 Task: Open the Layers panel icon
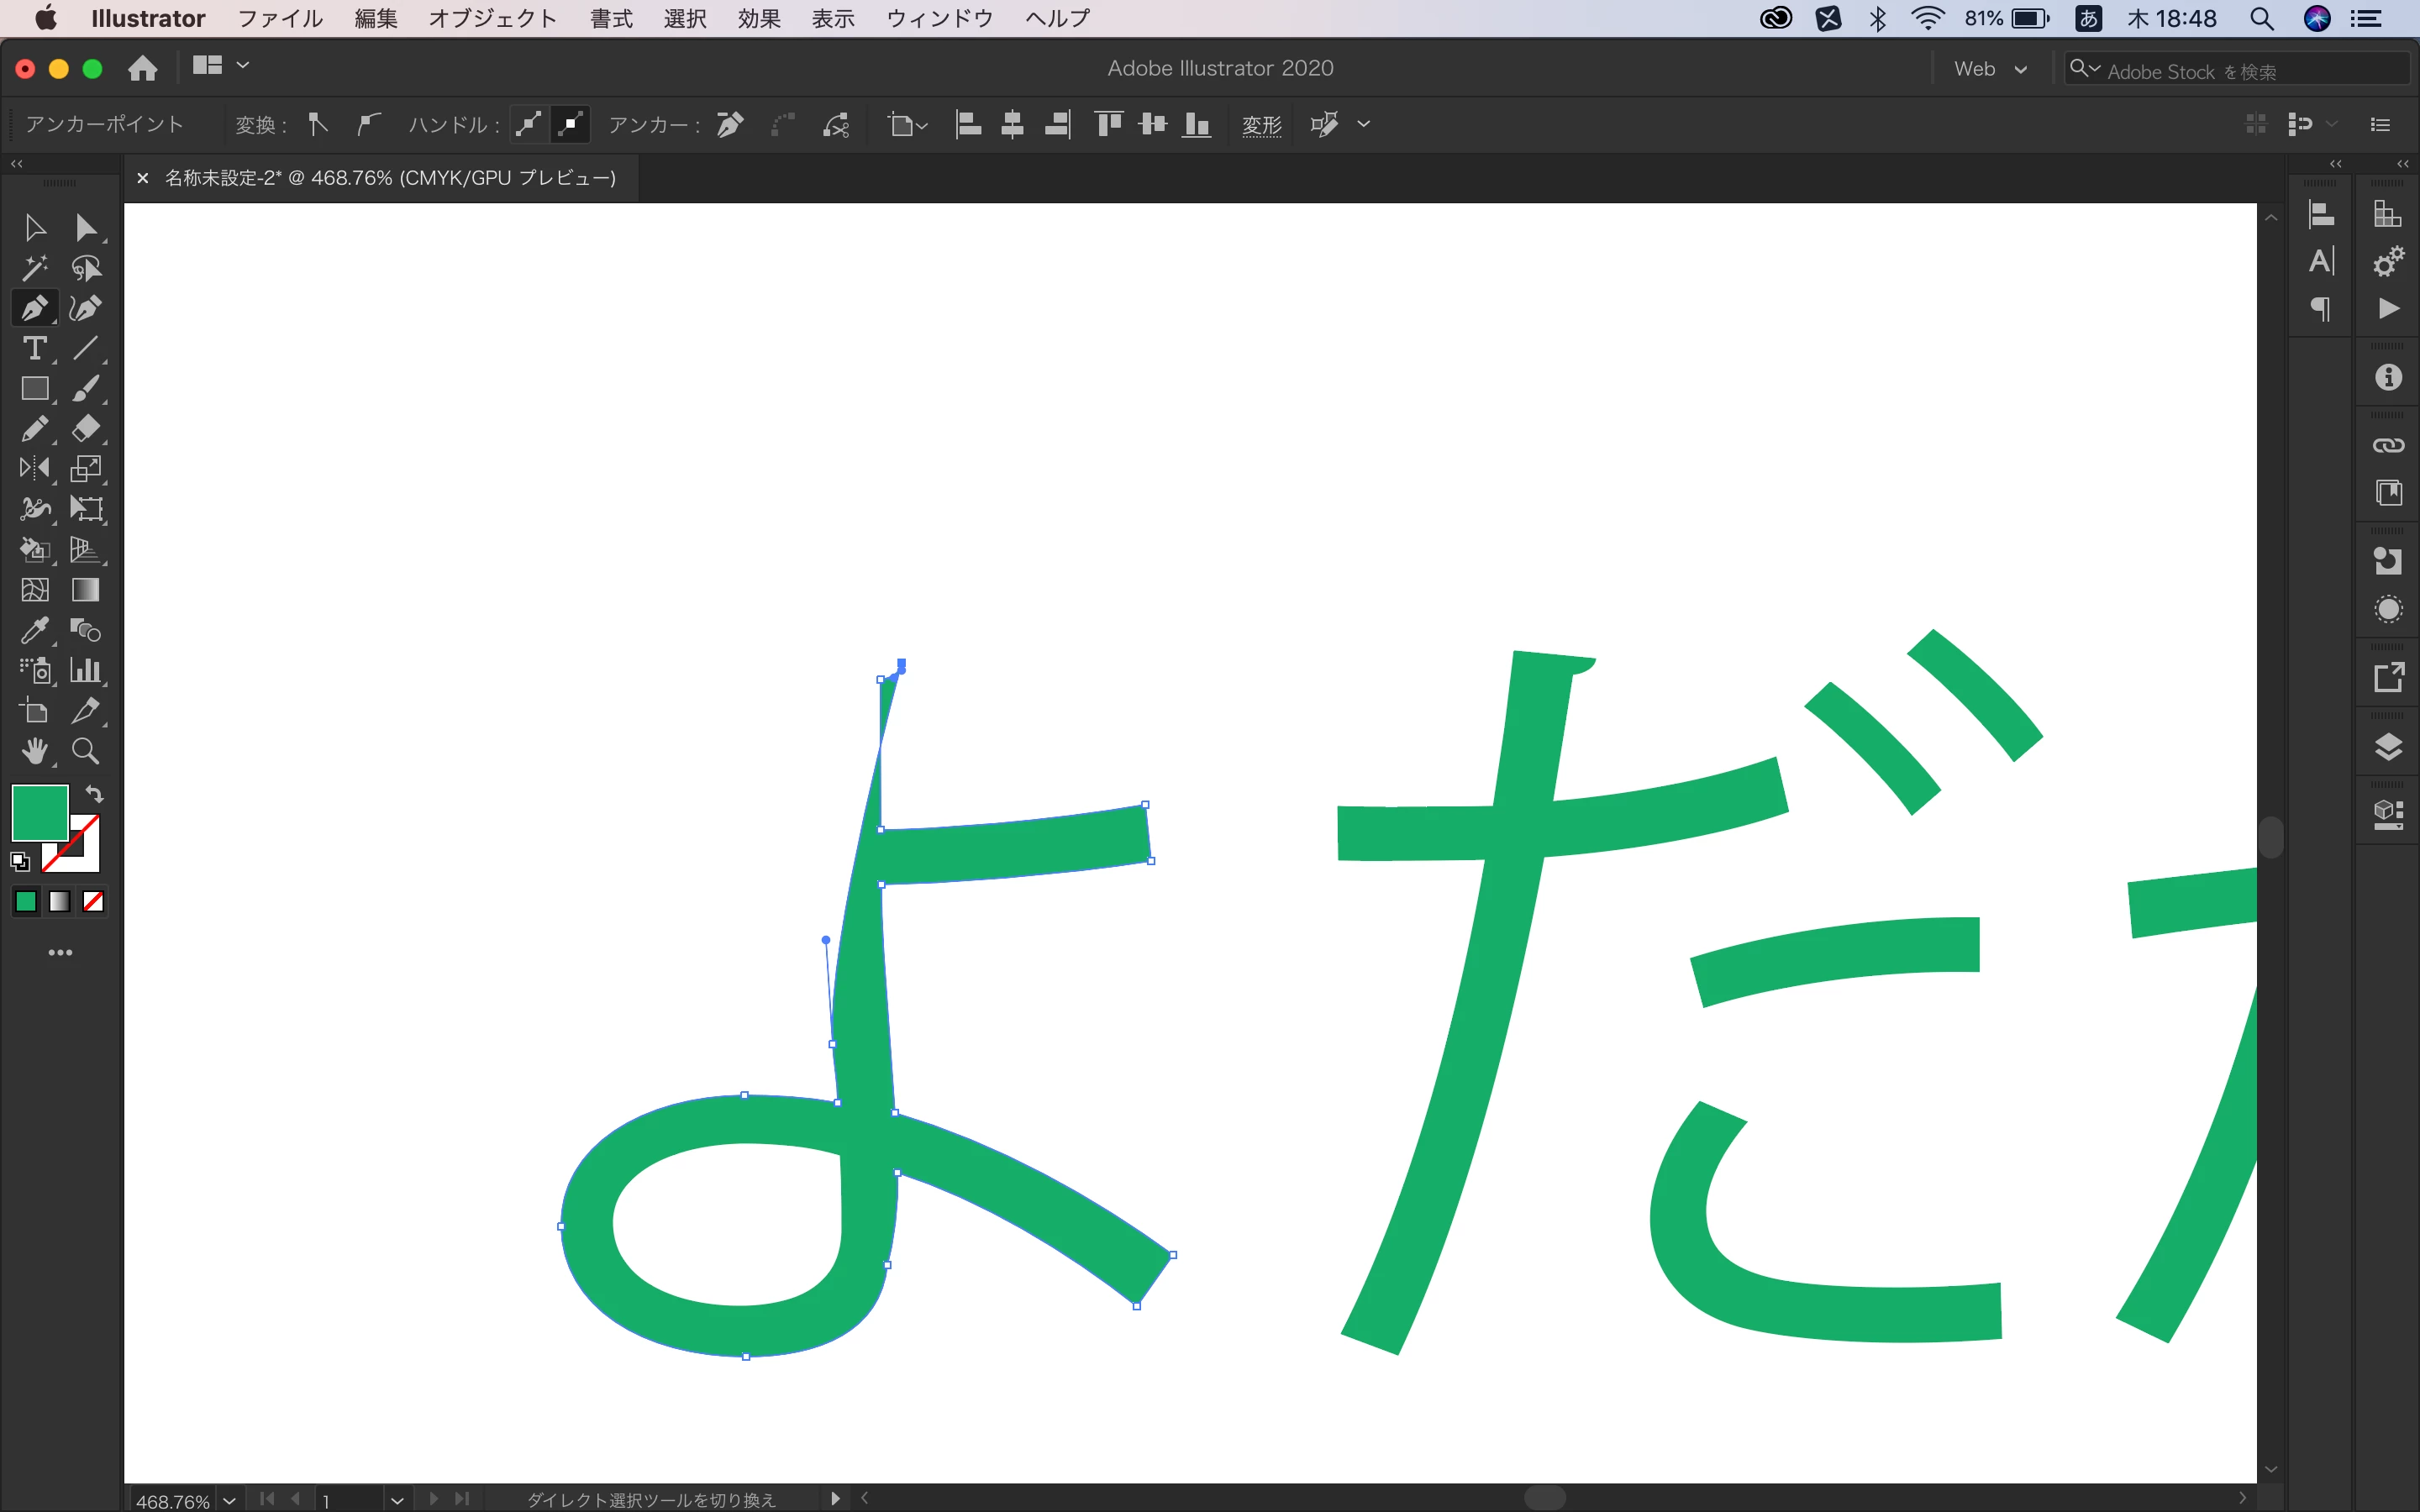[x=2388, y=747]
